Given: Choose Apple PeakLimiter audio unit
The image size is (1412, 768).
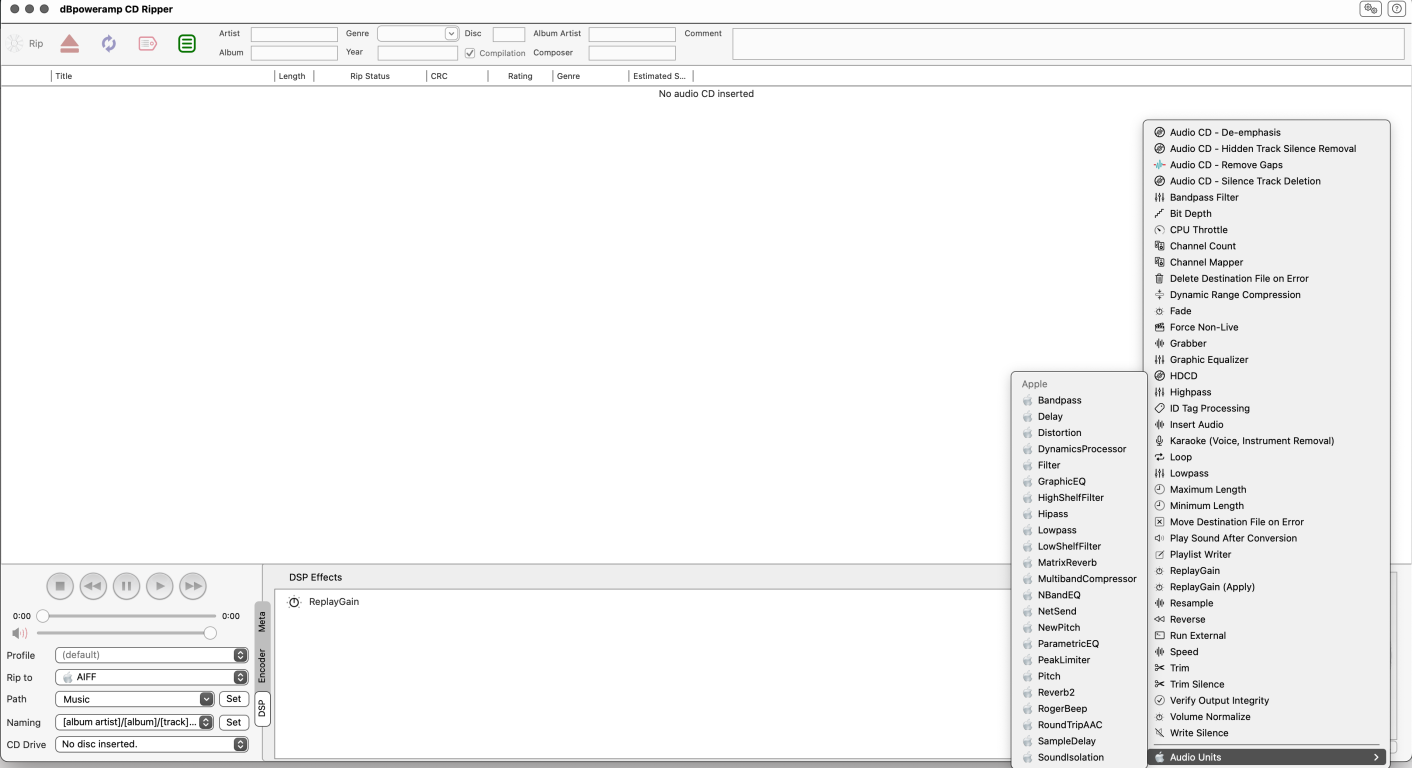Looking at the screenshot, I should coord(1080,660).
